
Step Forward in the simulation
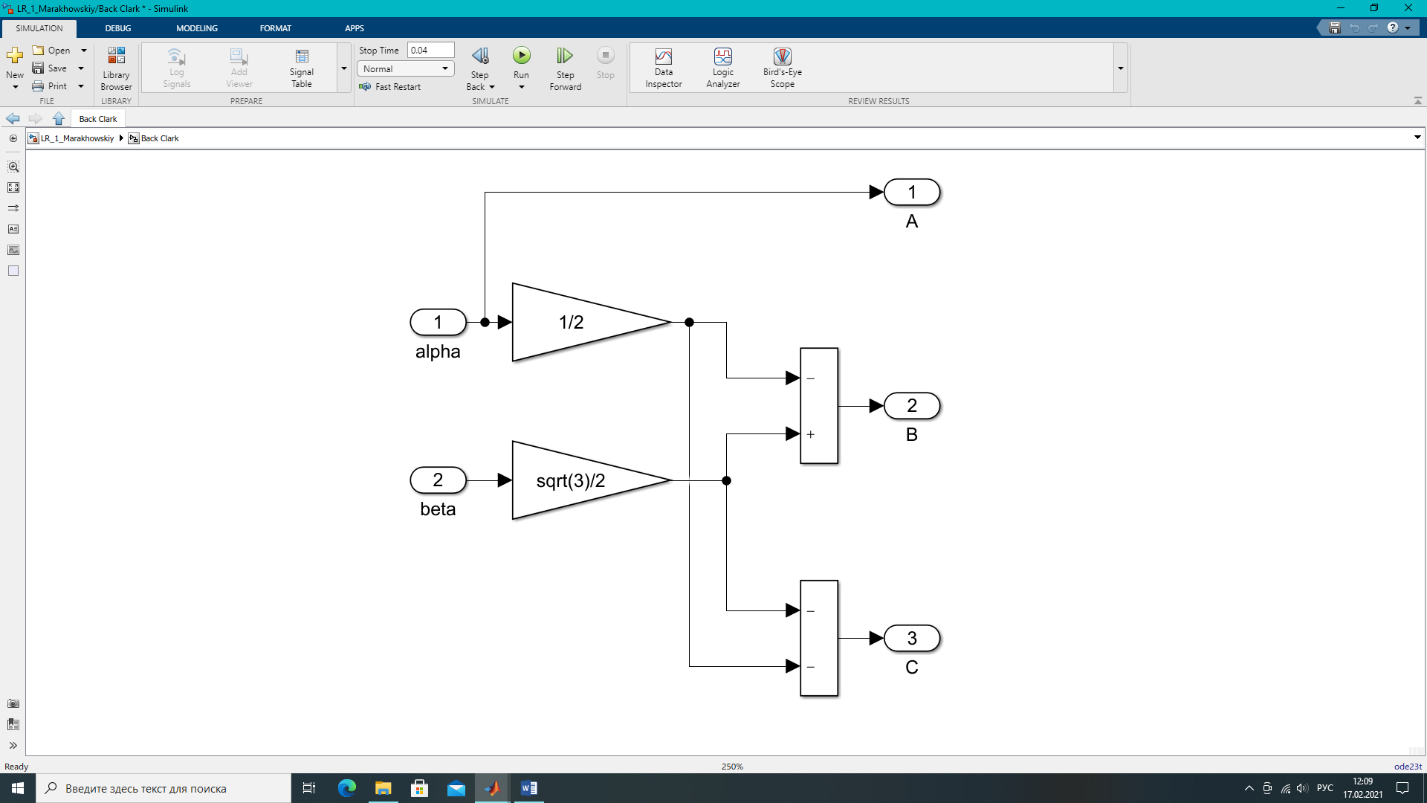pyautogui.click(x=565, y=68)
